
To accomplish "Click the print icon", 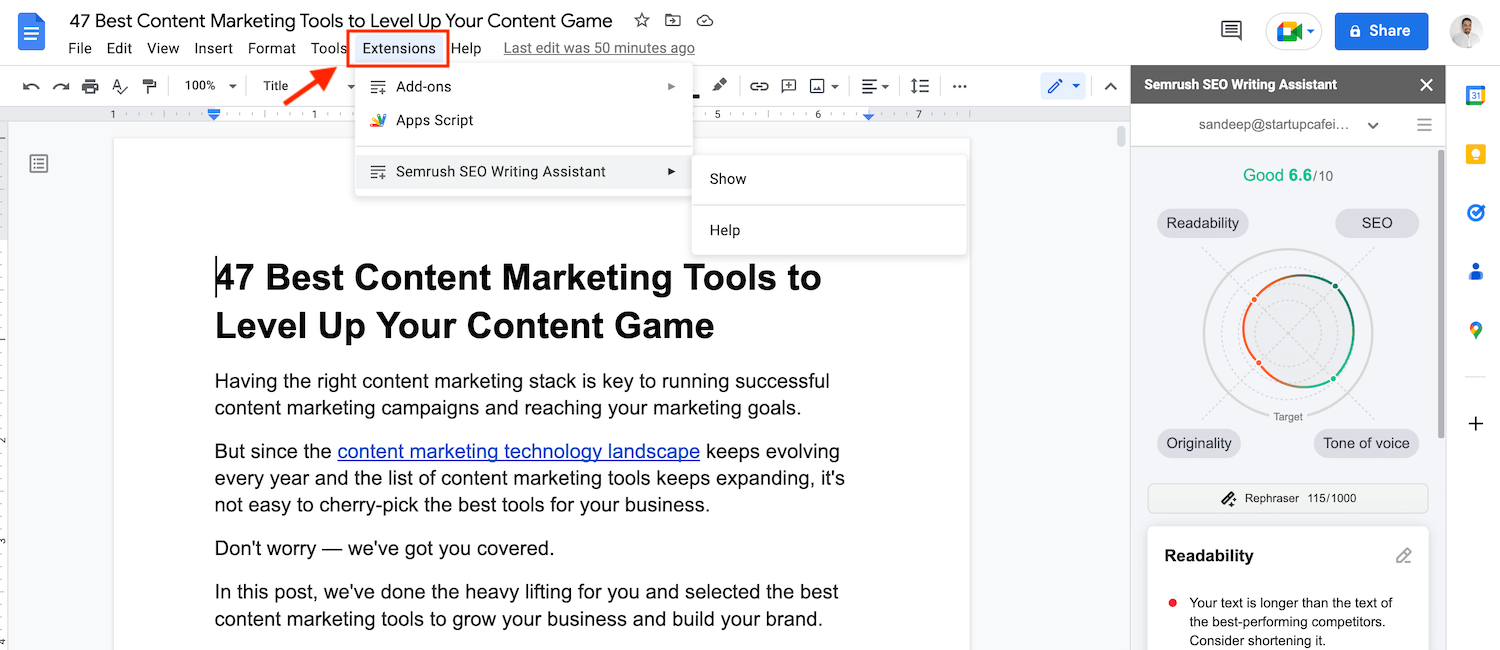I will 91,86.
